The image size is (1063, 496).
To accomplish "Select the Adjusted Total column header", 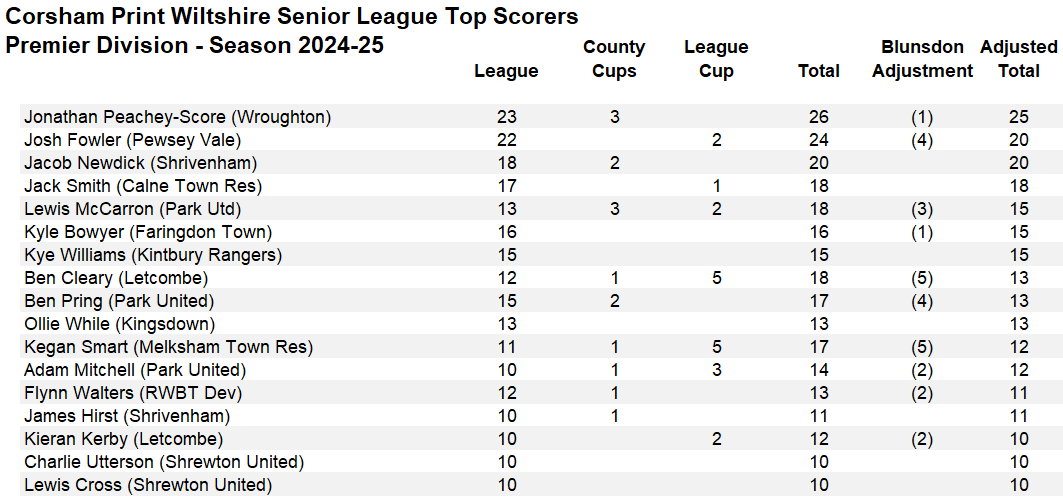I will [x=1018, y=59].
